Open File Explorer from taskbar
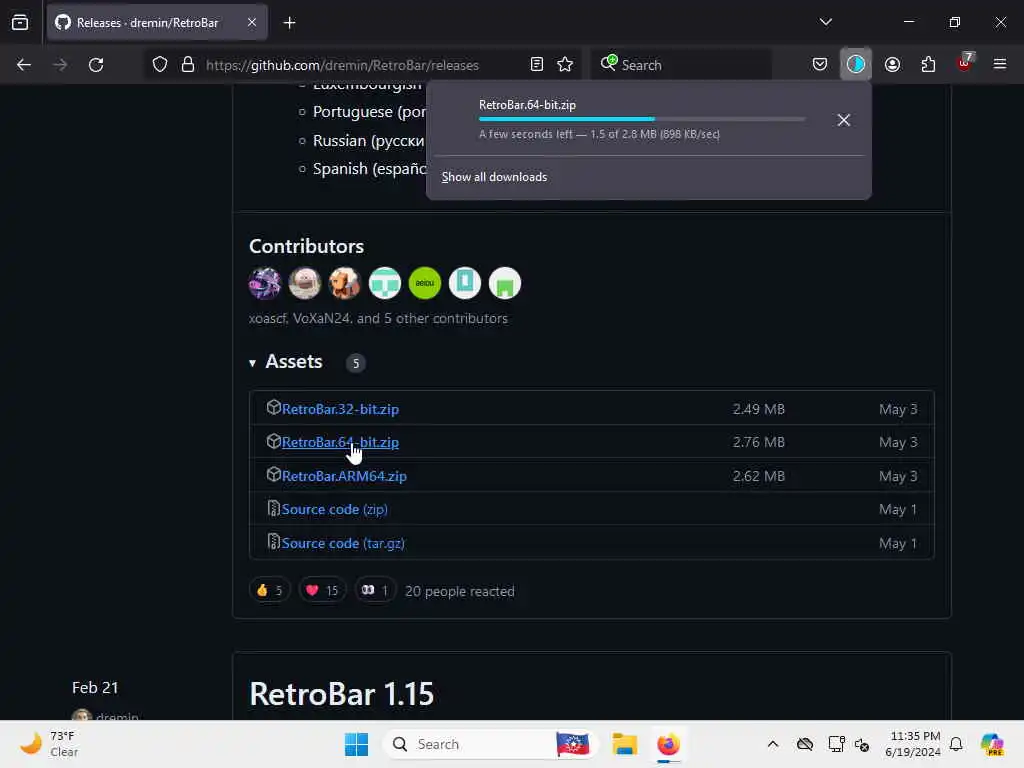The width and height of the screenshot is (1024, 768). coord(624,744)
